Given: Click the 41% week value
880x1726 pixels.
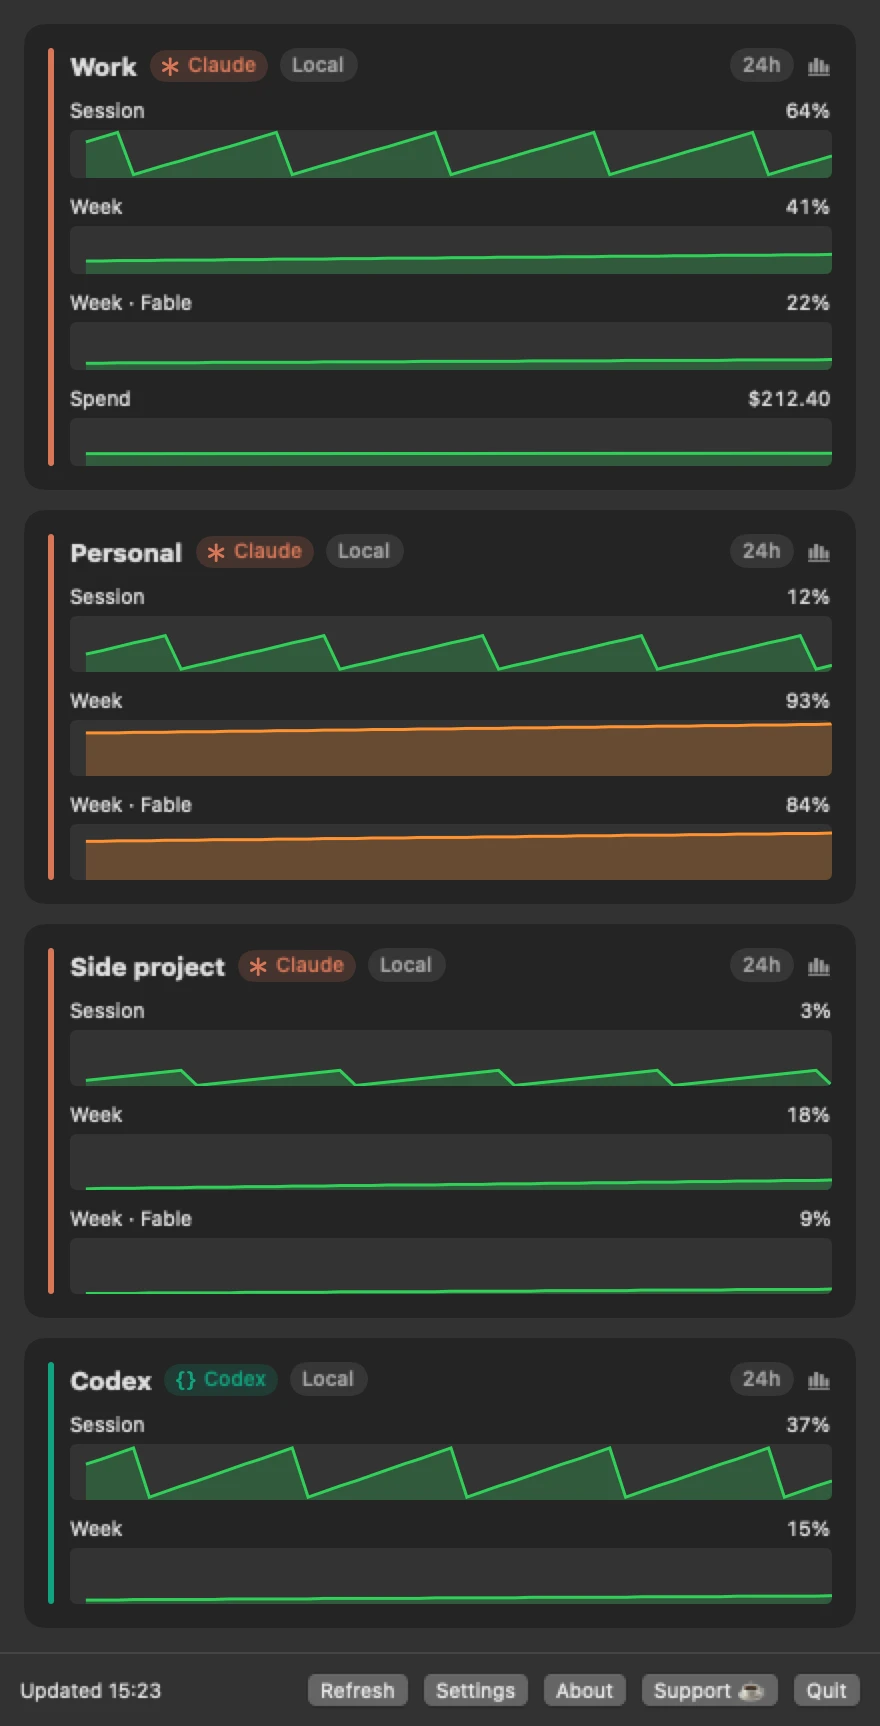Looking at the screenshot, I should tap(808, 207).
